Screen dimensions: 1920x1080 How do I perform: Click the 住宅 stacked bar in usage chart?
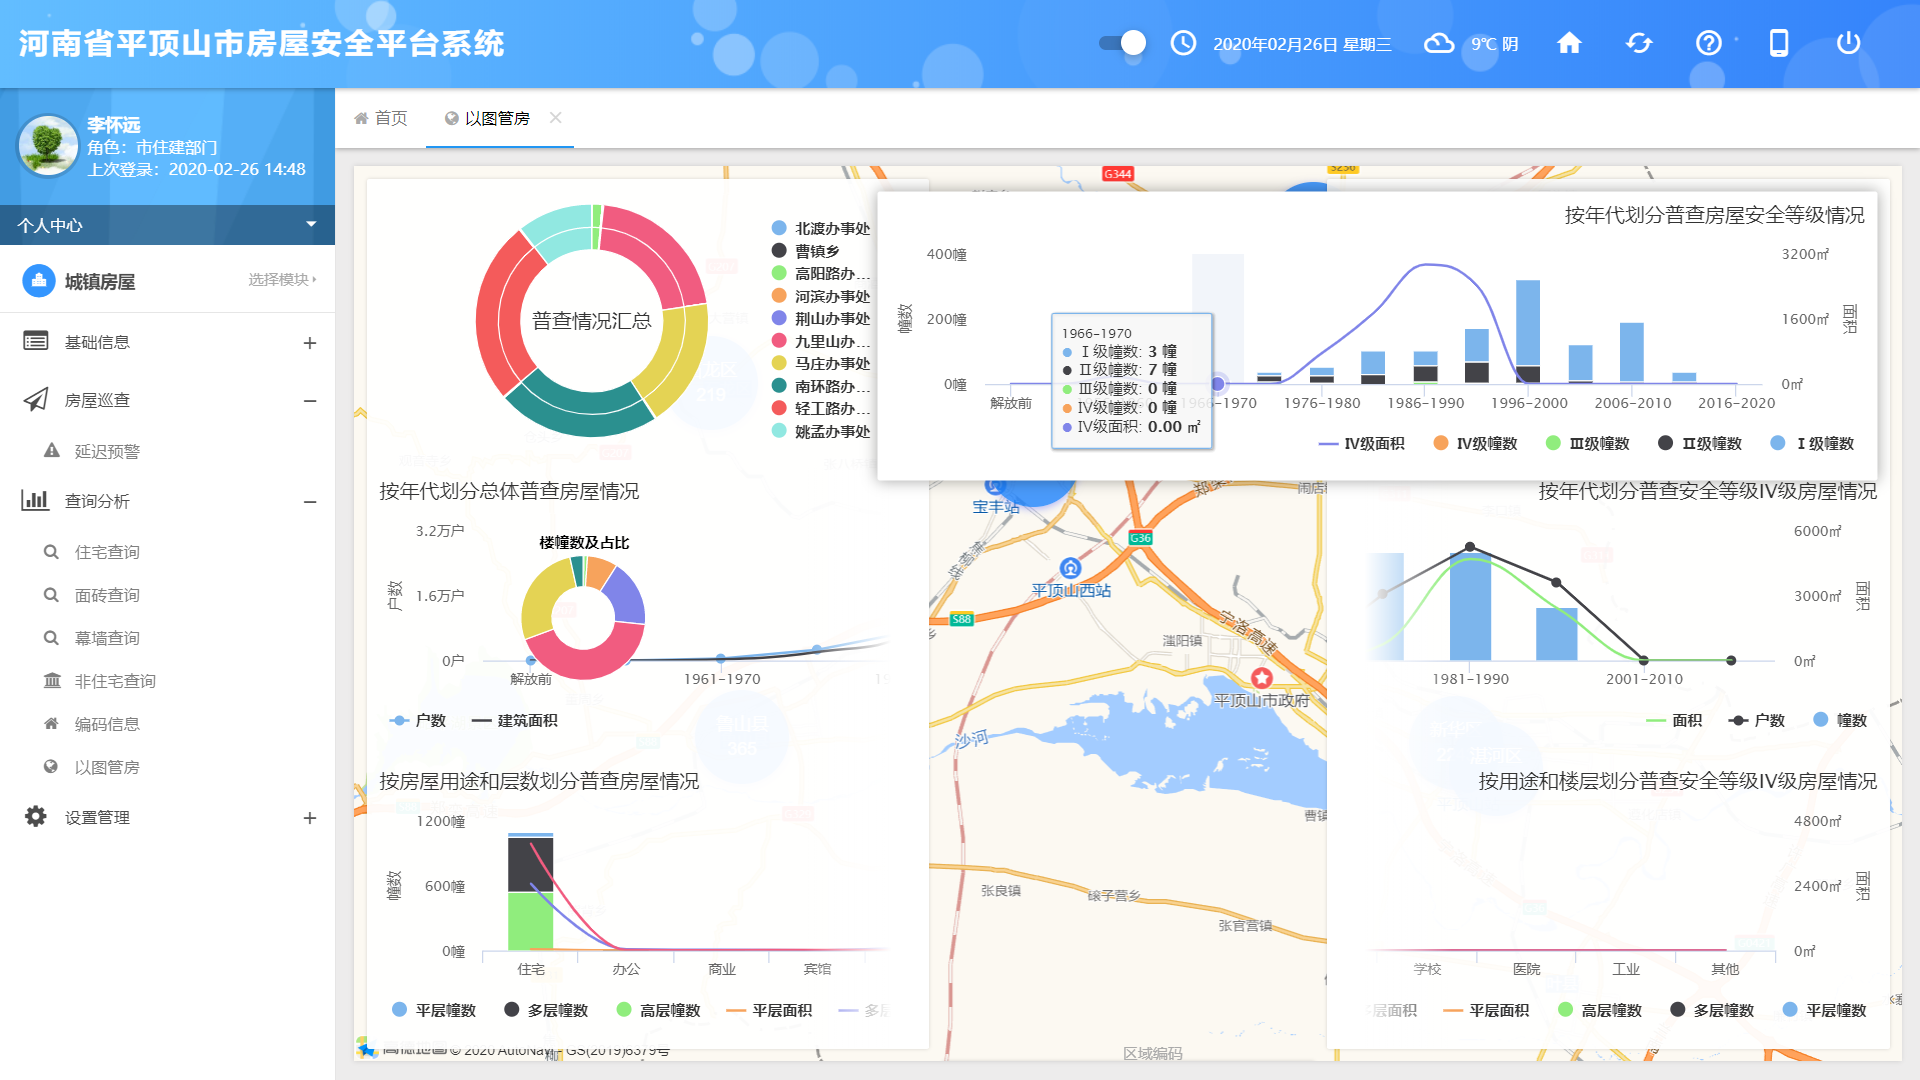point(530,891)
